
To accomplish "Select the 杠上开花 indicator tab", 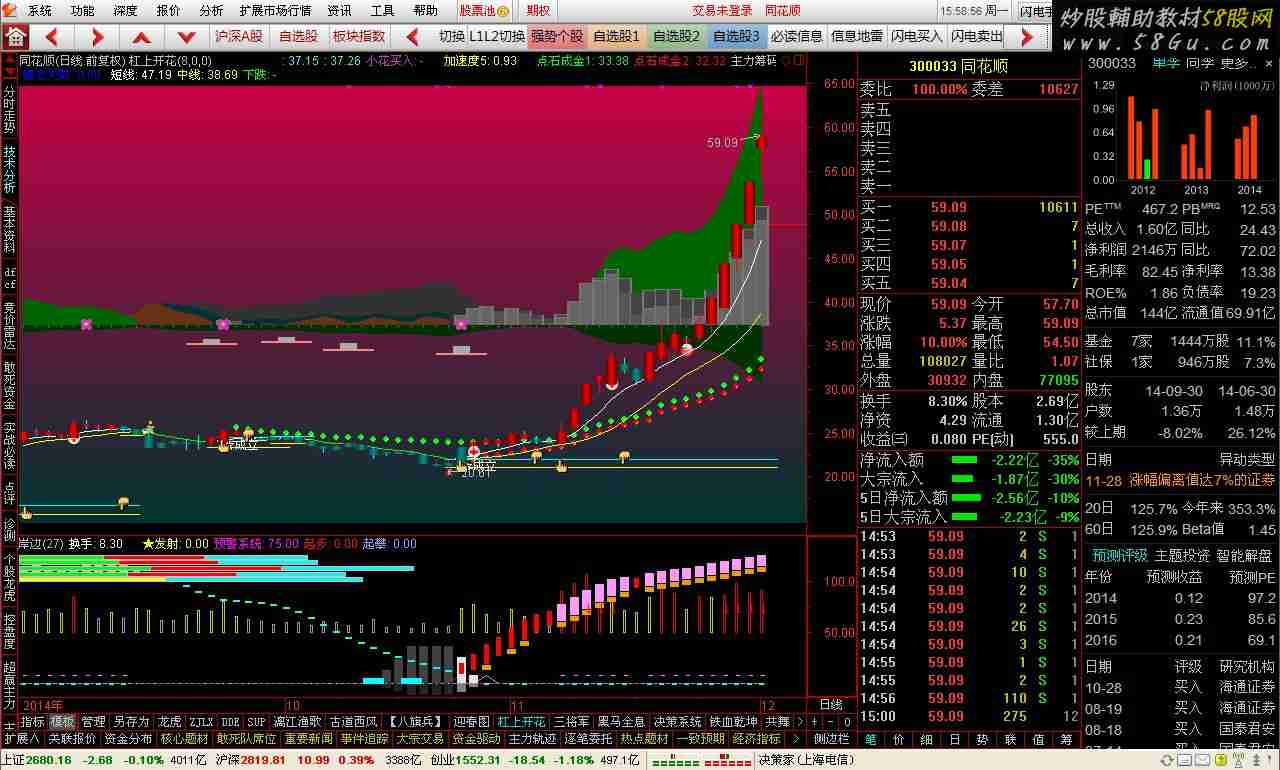I will point(521,721).
